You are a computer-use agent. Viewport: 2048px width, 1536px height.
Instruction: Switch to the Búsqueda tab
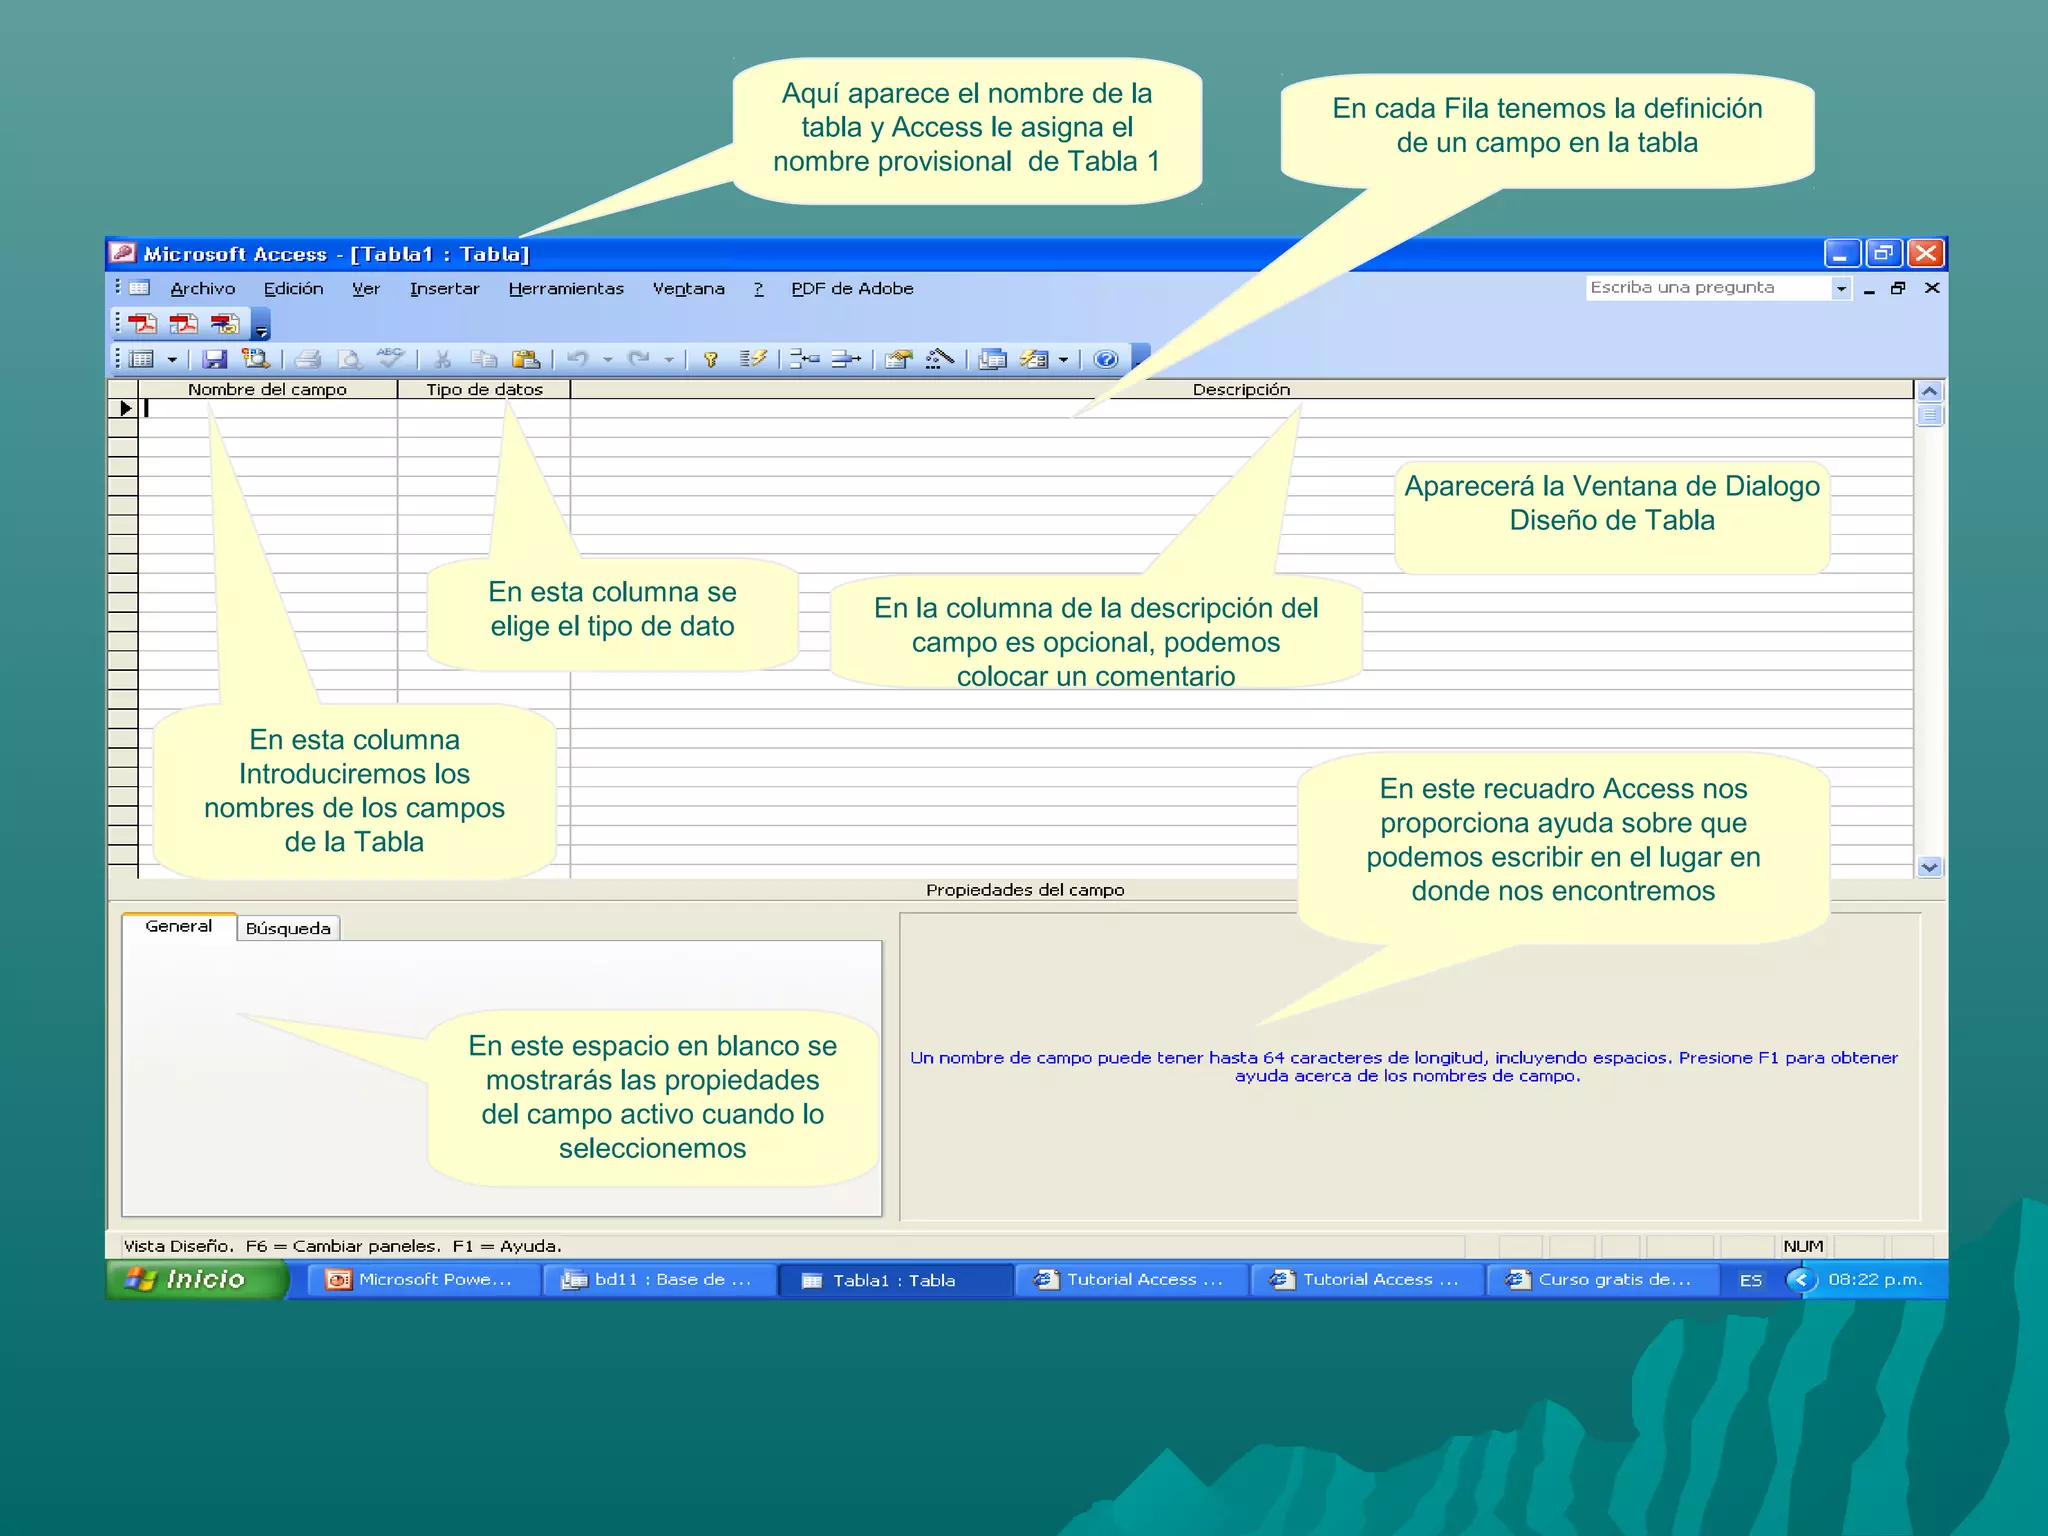(x=288, y=928)
